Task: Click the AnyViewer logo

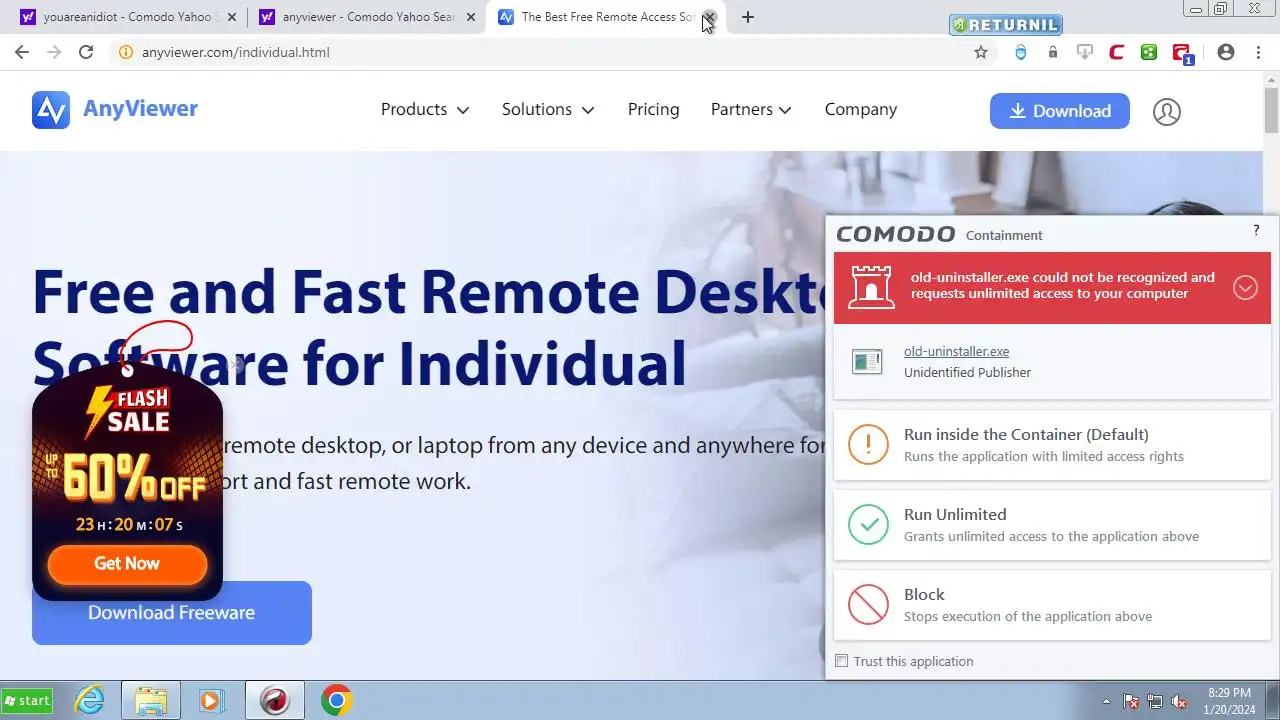Action: [x=115, y=110]
